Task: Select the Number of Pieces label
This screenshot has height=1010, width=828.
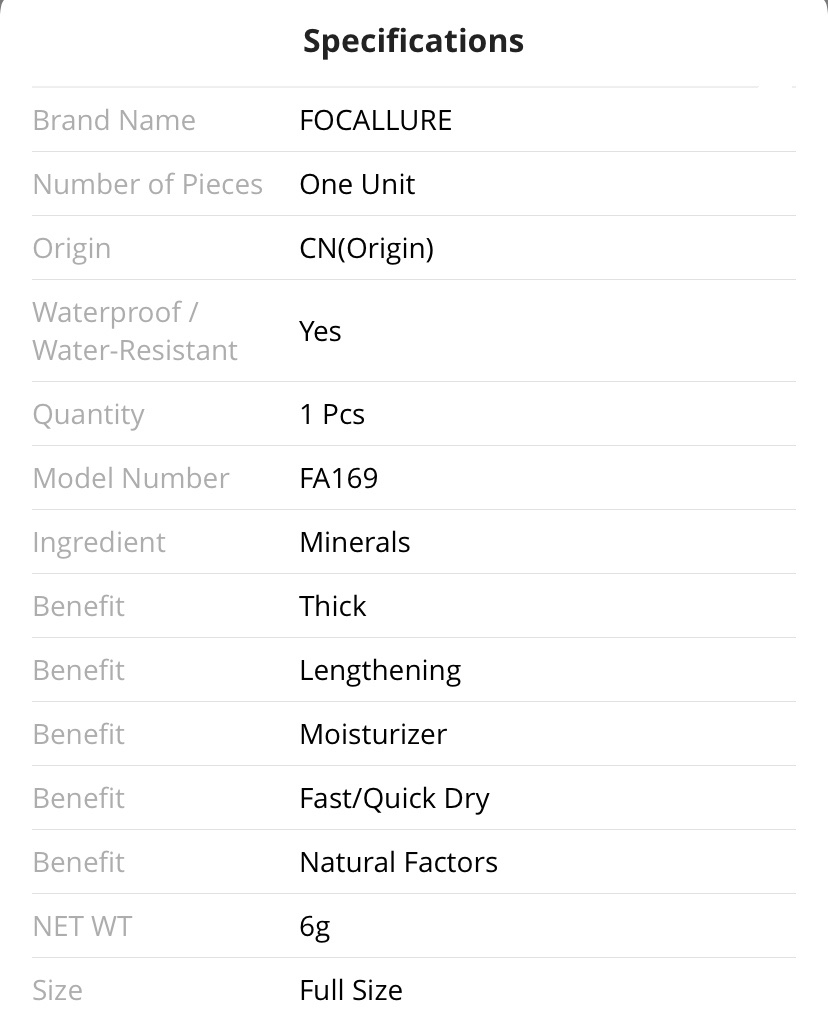Action: (148, 184)
